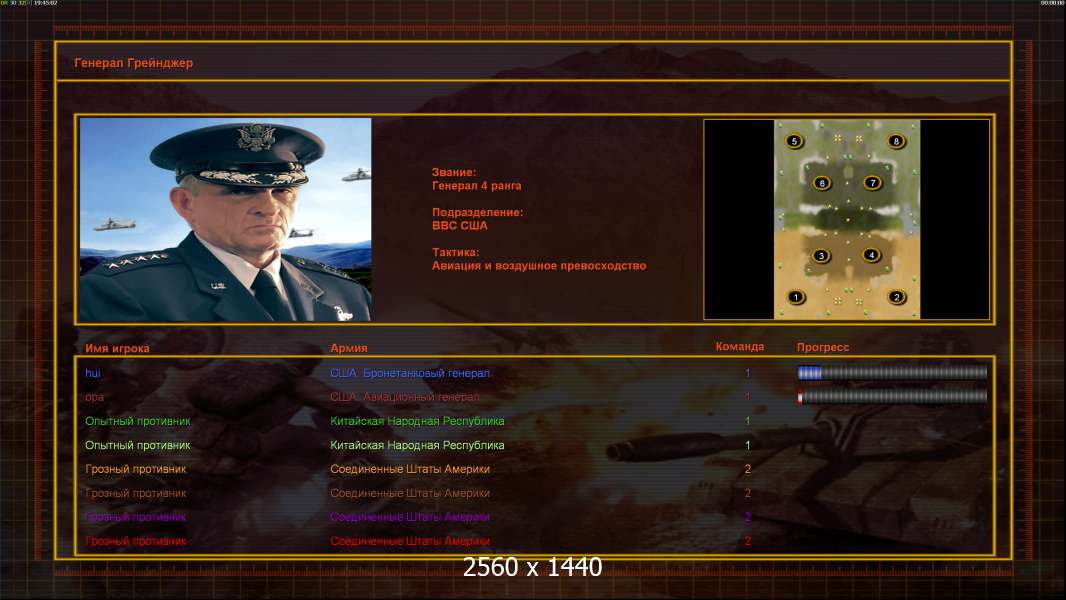Select start position 6 on the map
Viewport: 1066px width, 600px height.
pyautogui.click(x=822, y=183)
